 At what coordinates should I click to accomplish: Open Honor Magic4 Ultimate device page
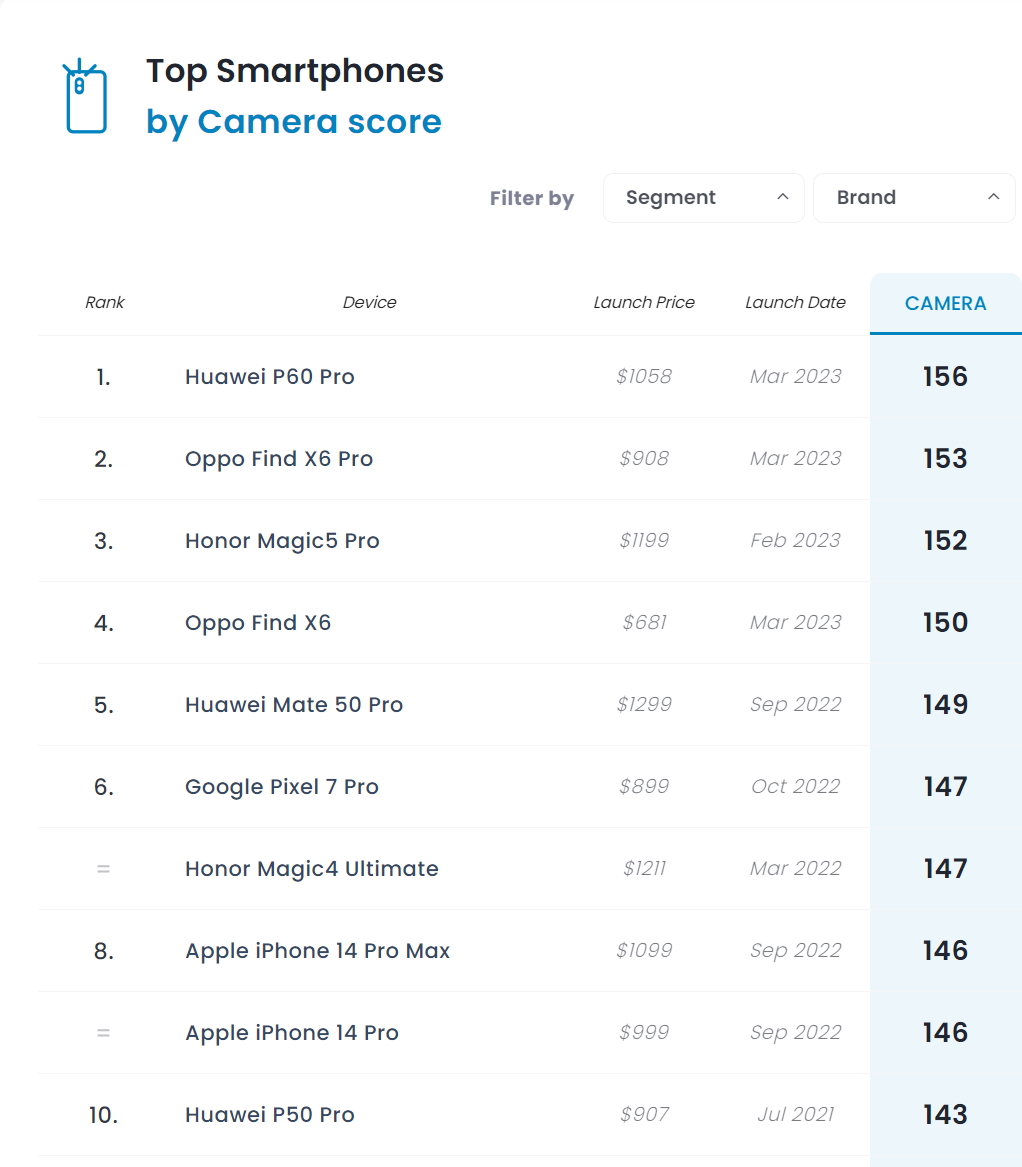pos(311,869)
